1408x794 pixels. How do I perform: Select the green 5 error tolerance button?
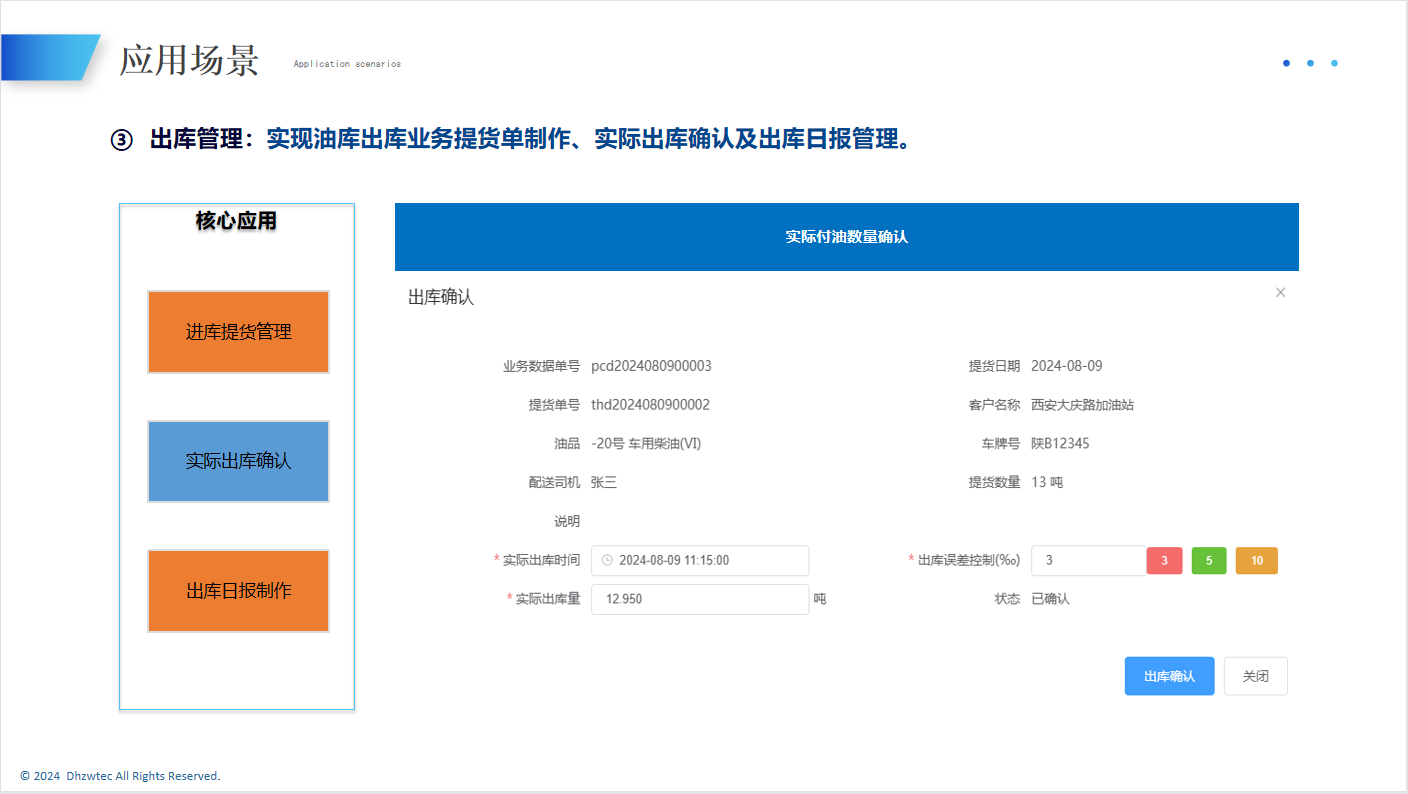1209,561
